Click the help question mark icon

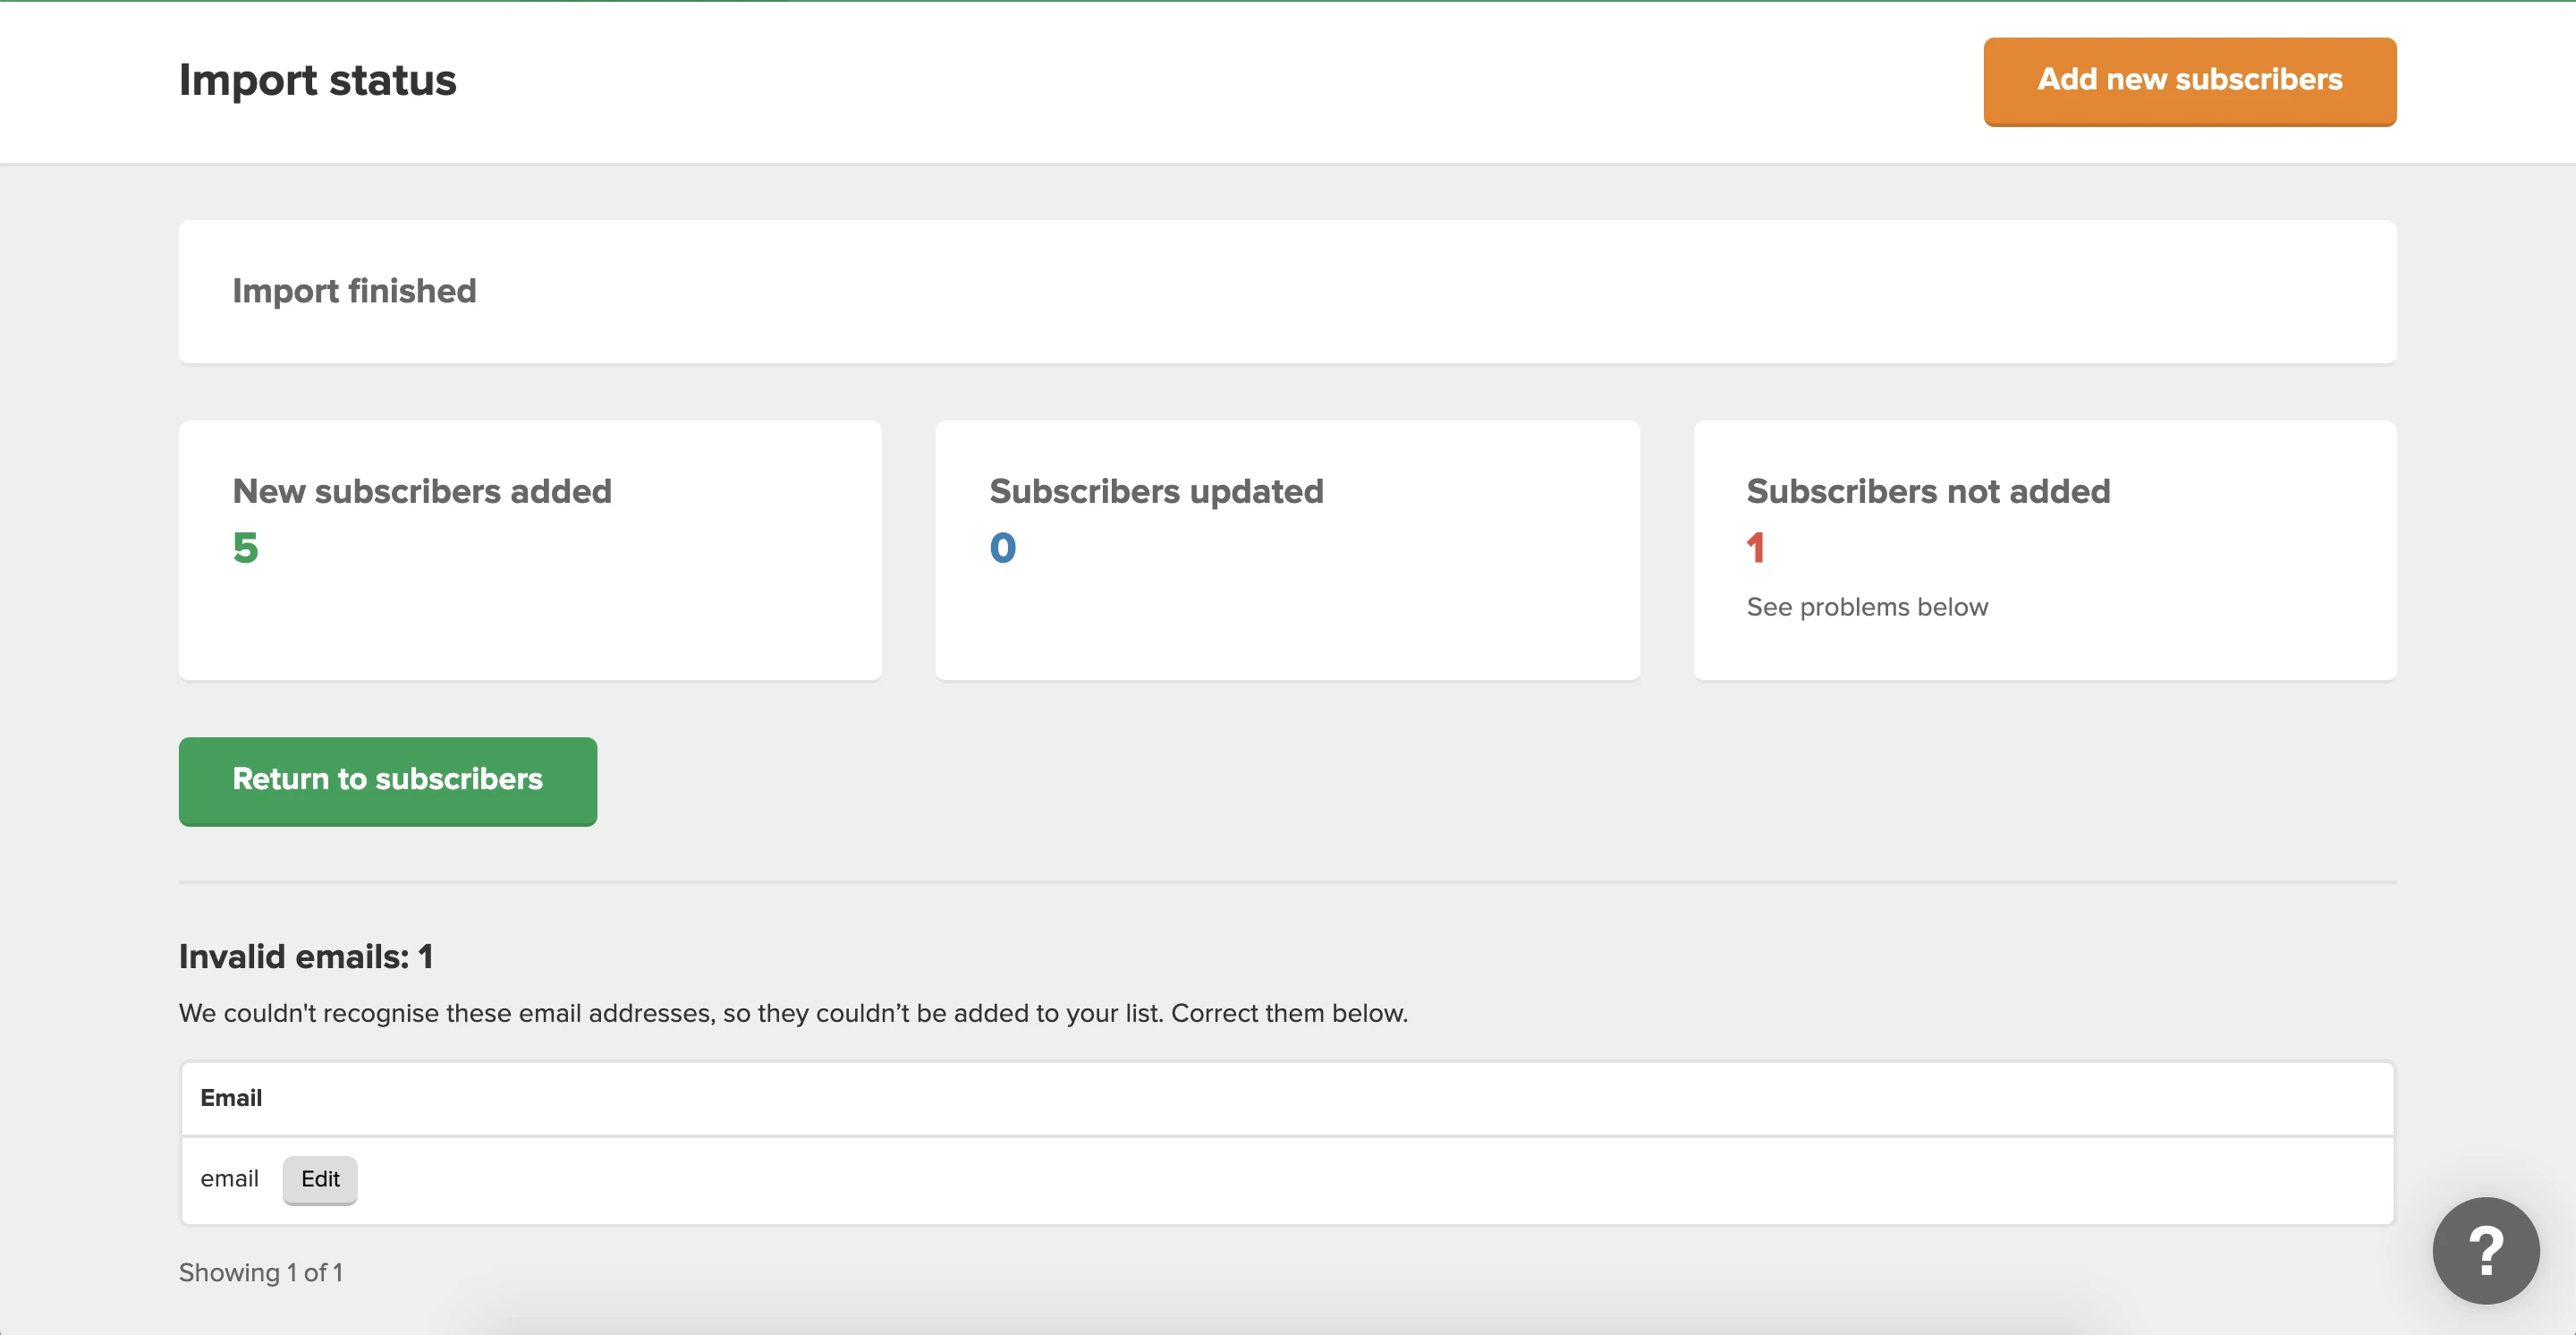[2485, 1250]
